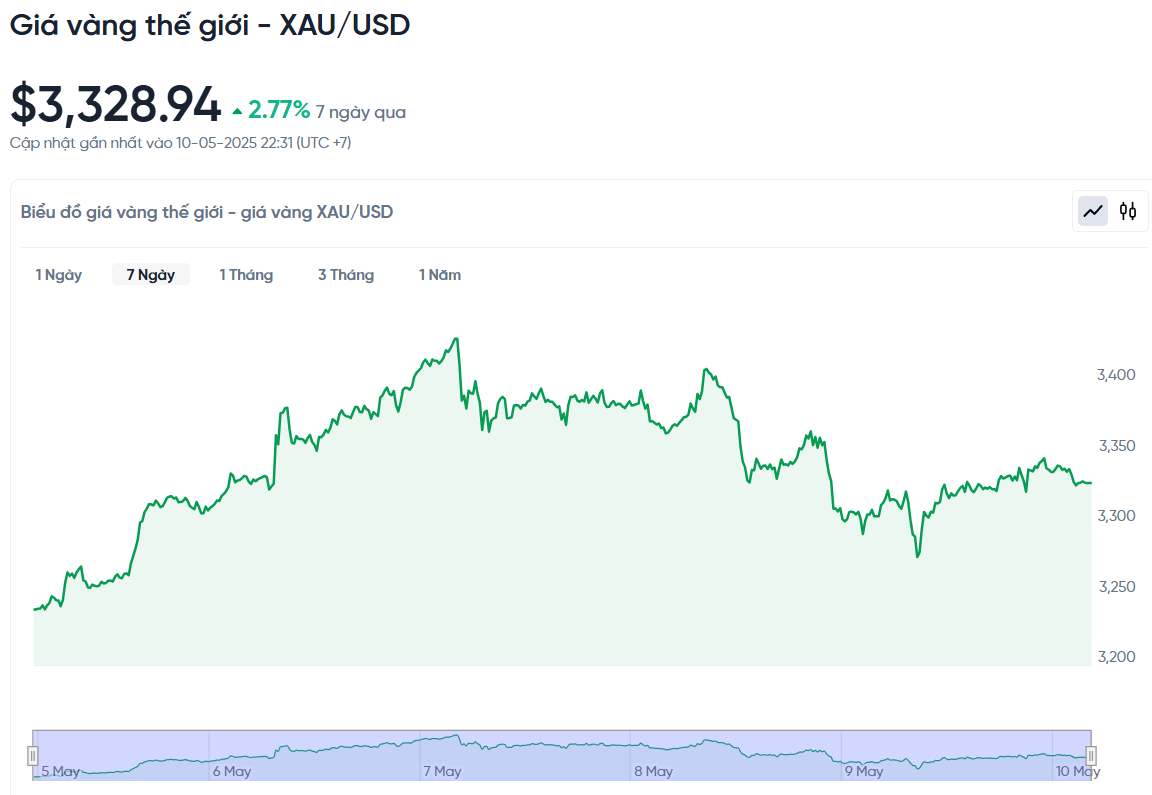Click the green up-arrow trend indicator

coord(237,111)
